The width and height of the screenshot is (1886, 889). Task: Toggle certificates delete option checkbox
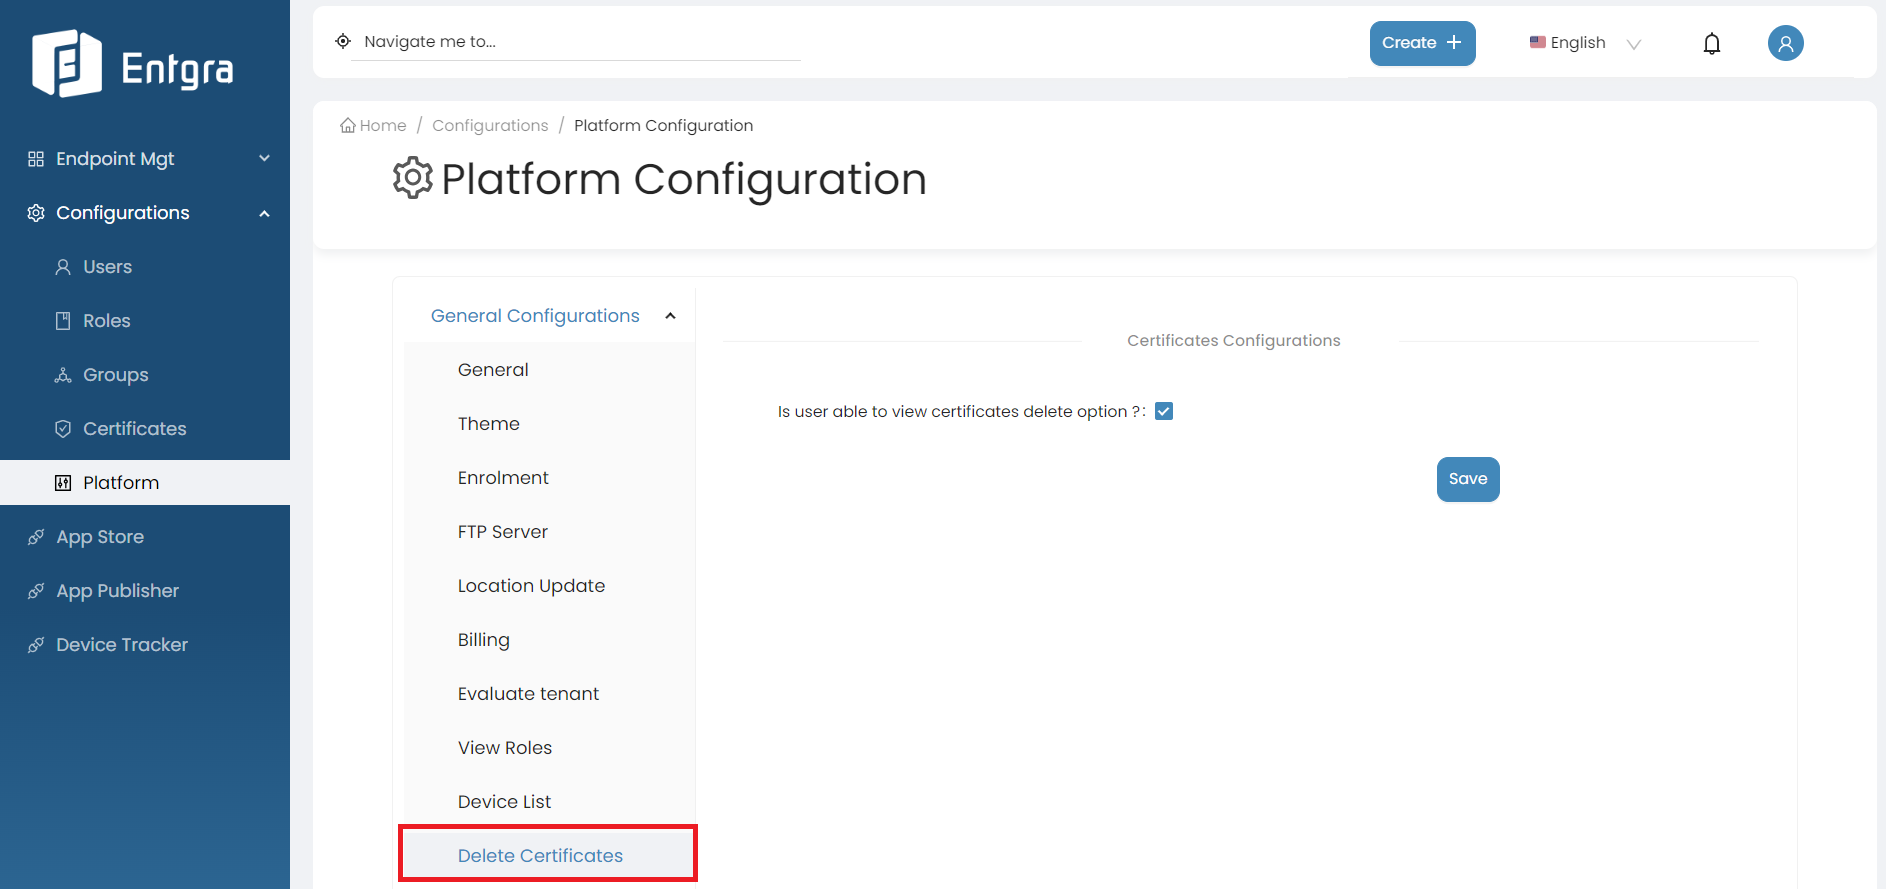click(1164, 411)
